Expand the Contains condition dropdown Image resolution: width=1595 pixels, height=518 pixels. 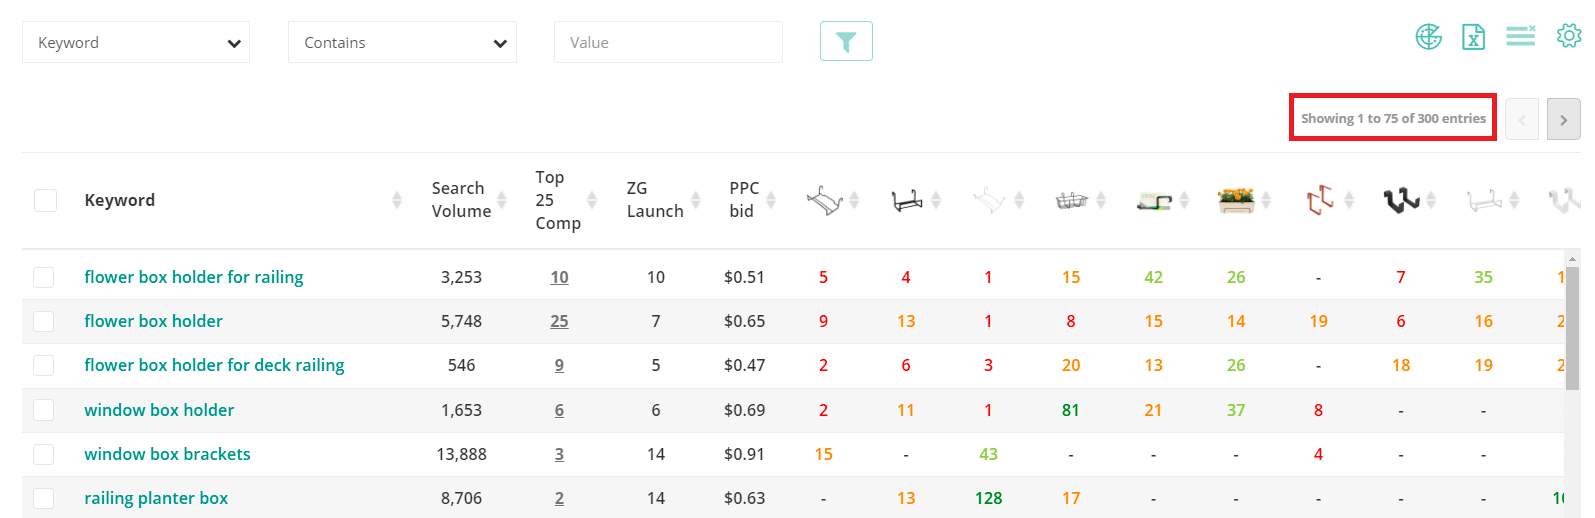coord(402,43)
